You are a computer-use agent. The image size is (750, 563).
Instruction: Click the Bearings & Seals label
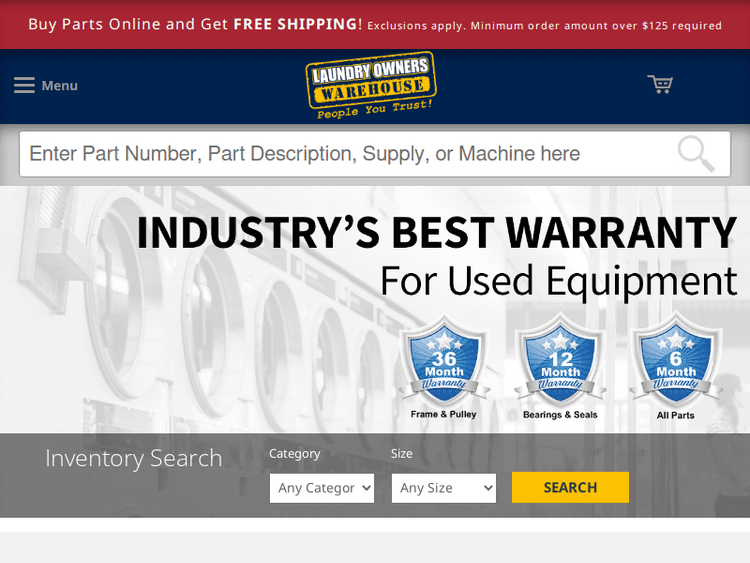click(x=560, y=415)
